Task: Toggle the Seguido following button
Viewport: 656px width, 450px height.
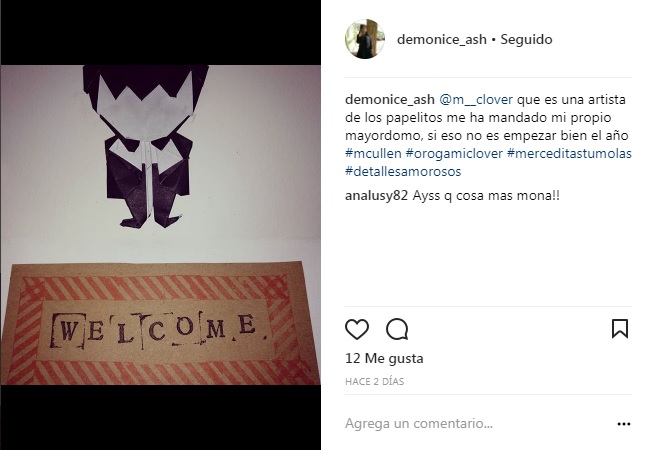Action: click(526, 39)
